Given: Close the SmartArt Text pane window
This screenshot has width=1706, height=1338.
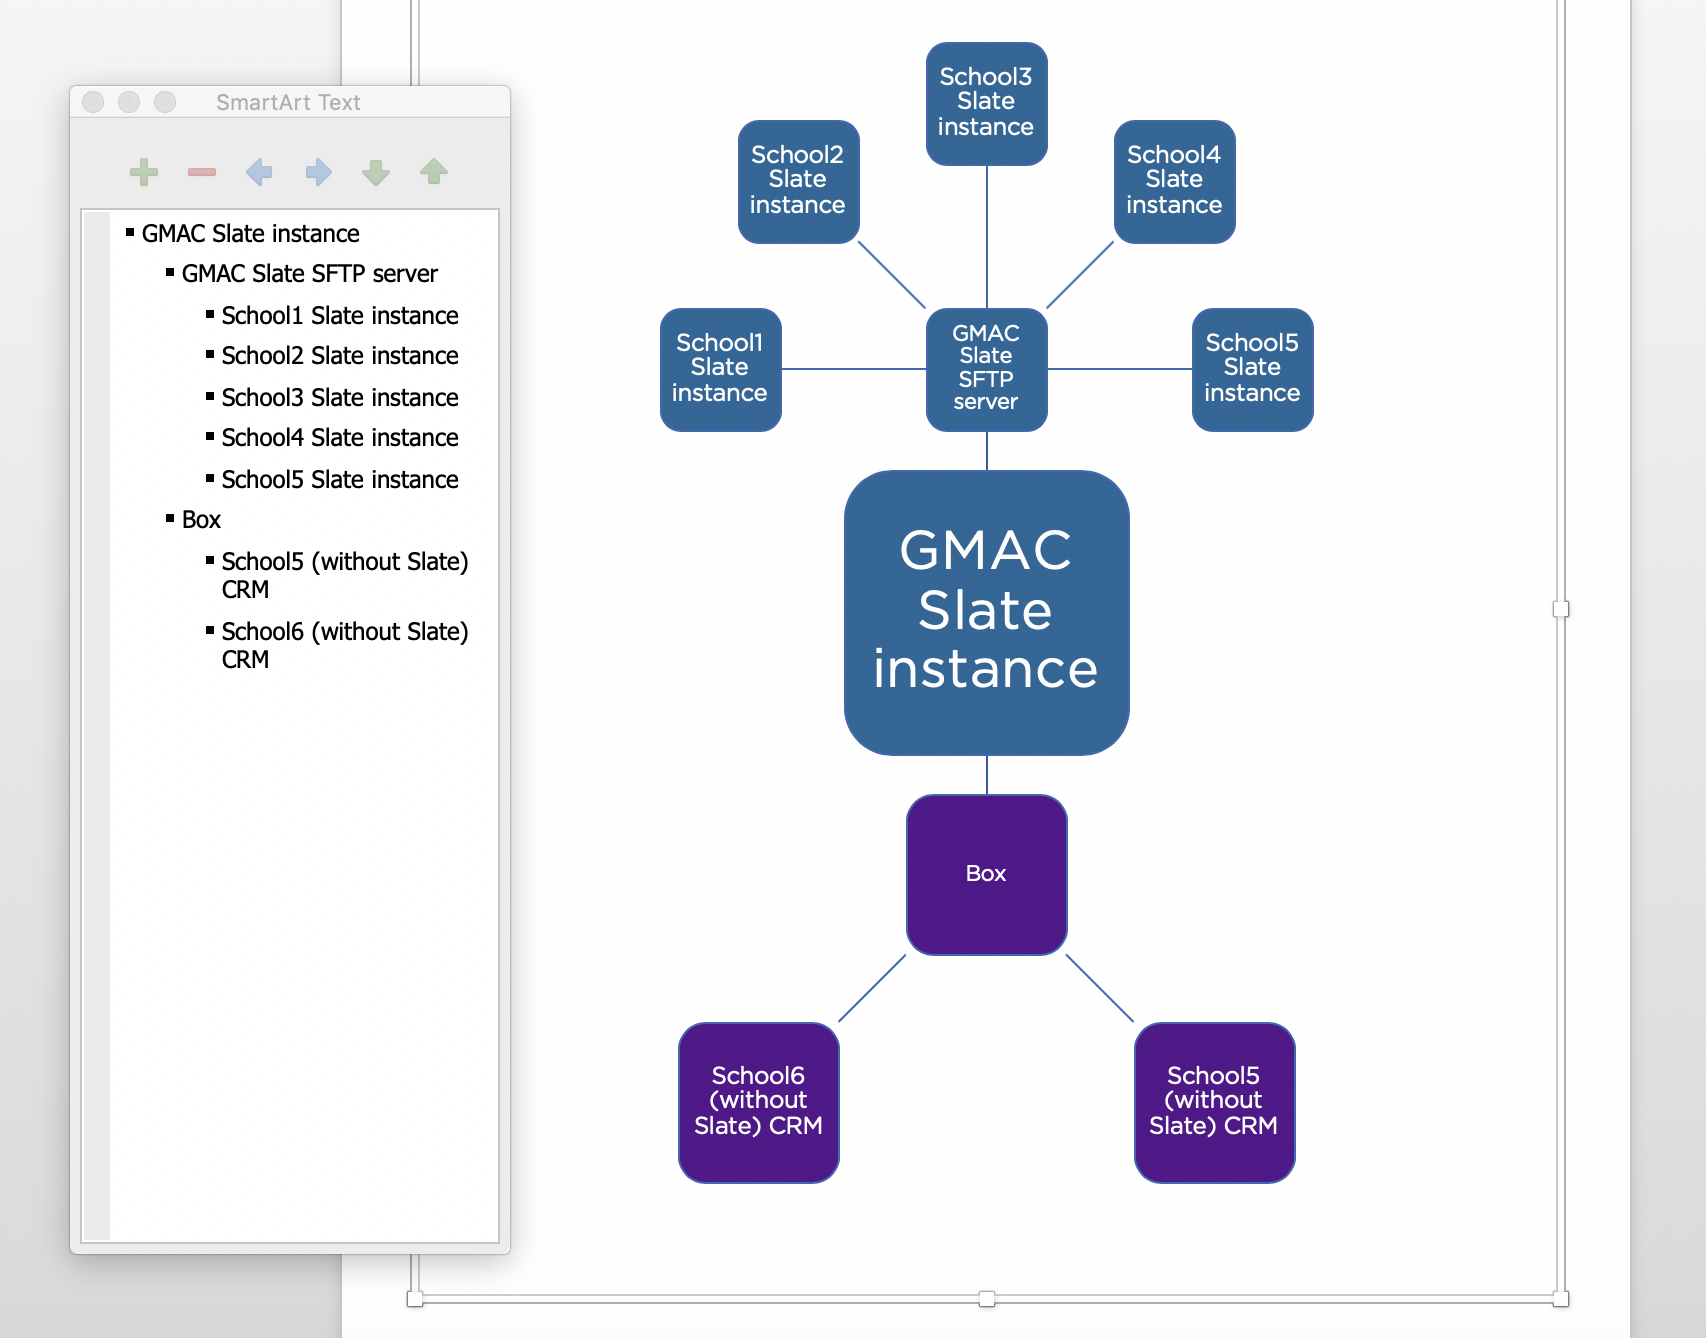Looking at the screenshot, I should [x=93, y=102].
